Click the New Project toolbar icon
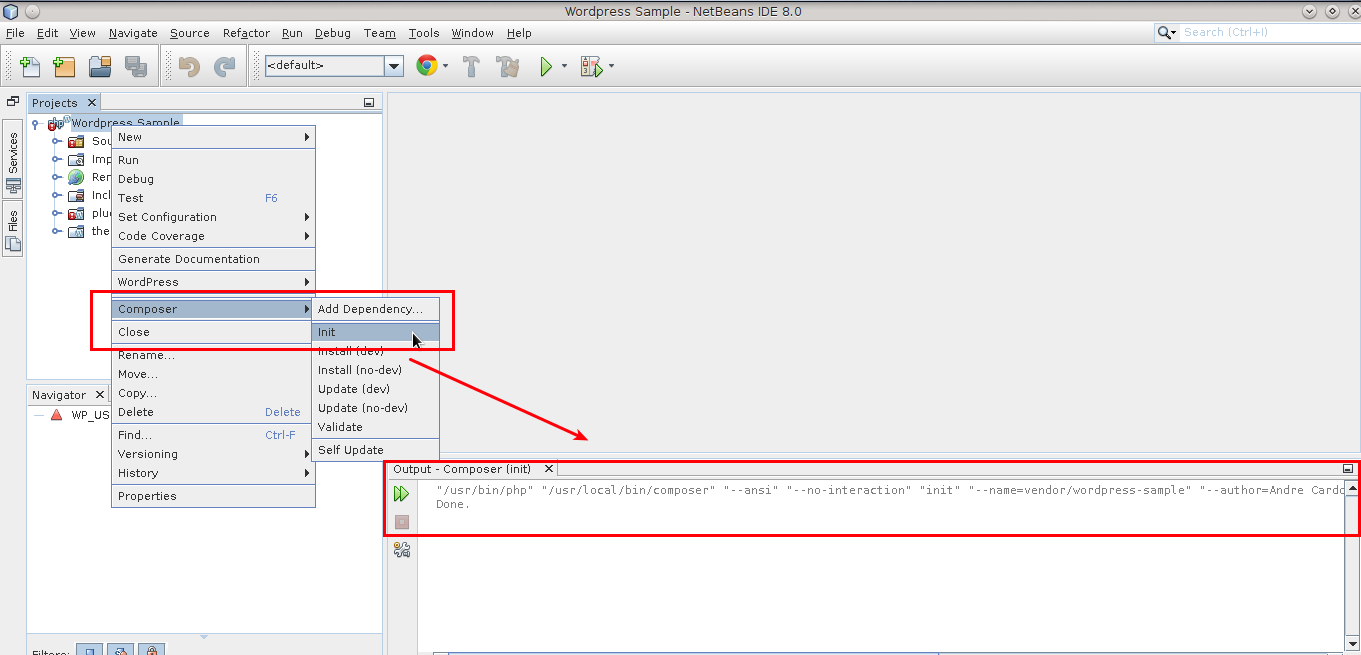This screenshot has height=655, width=1361. pyautogui.click(x=64, y=67)
